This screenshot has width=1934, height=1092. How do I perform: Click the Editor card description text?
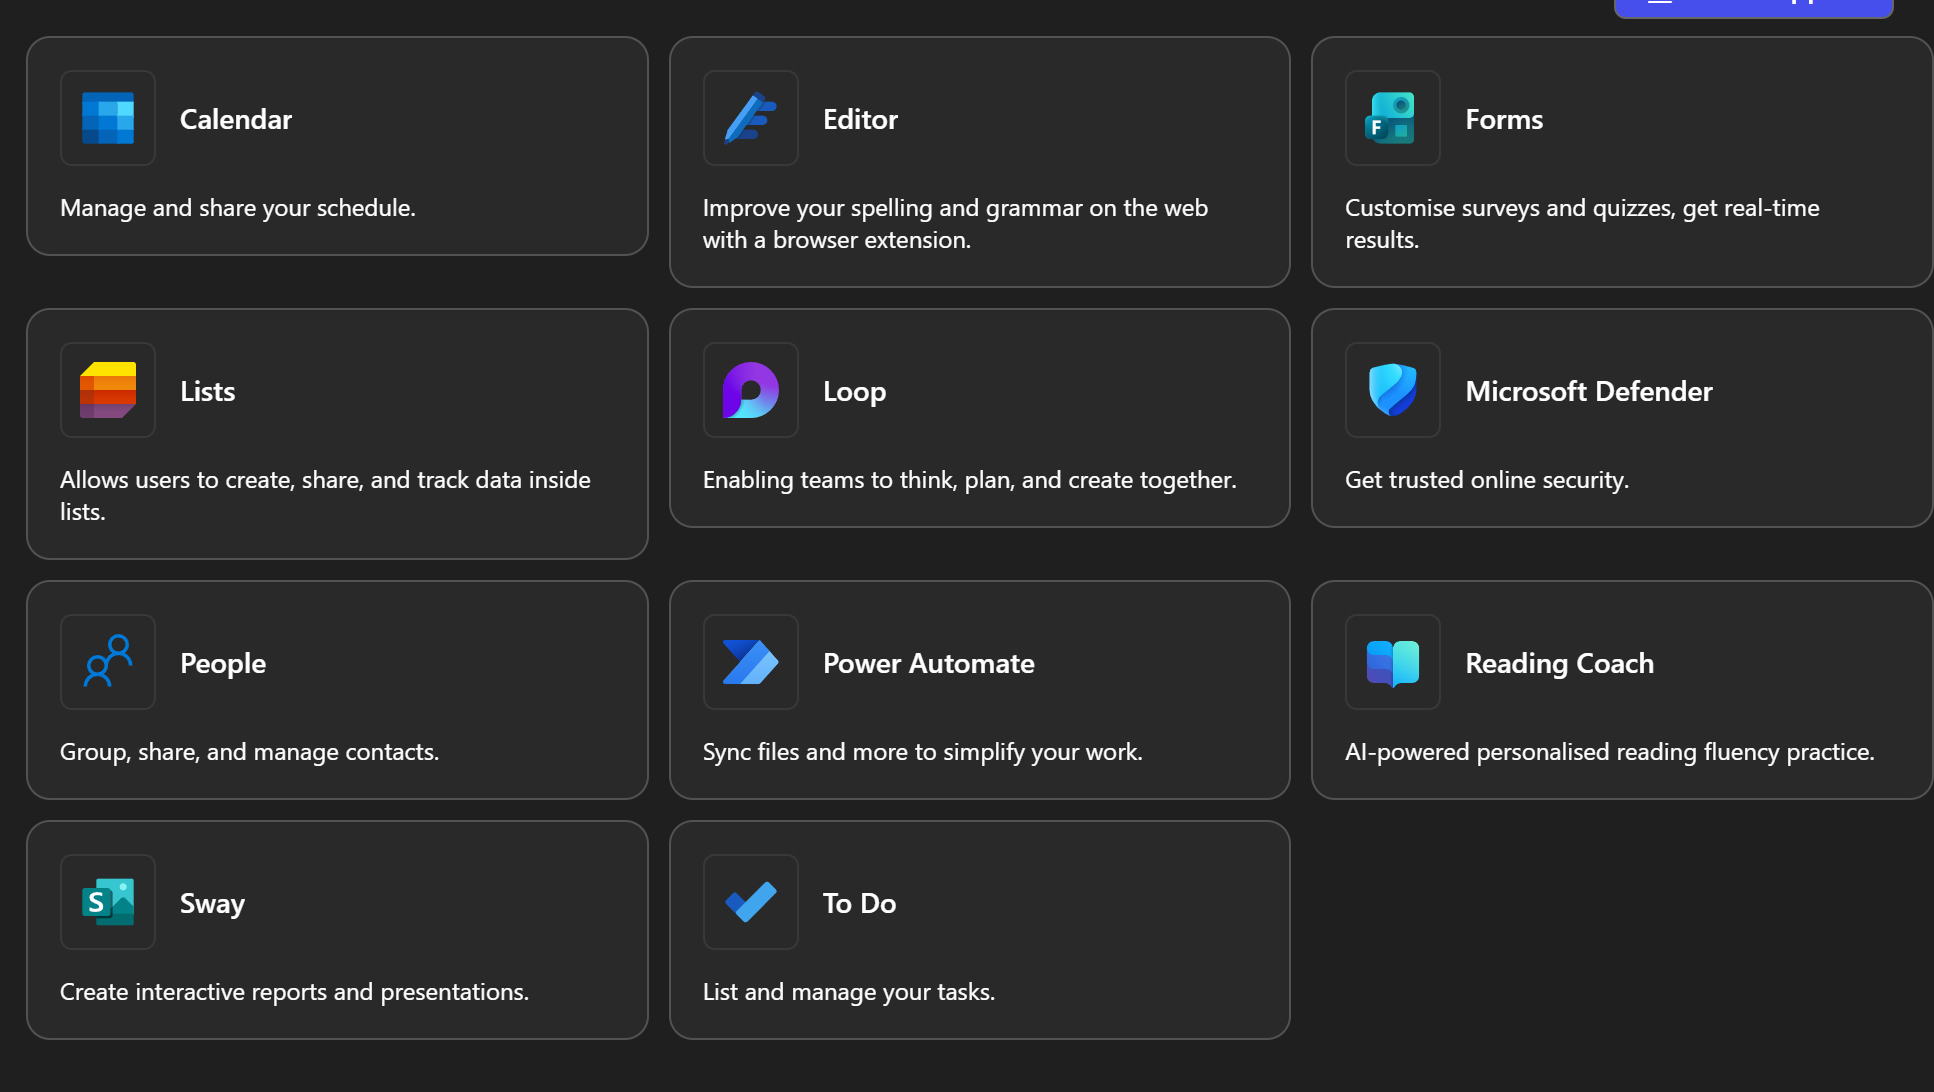click(x=954, y=223)
